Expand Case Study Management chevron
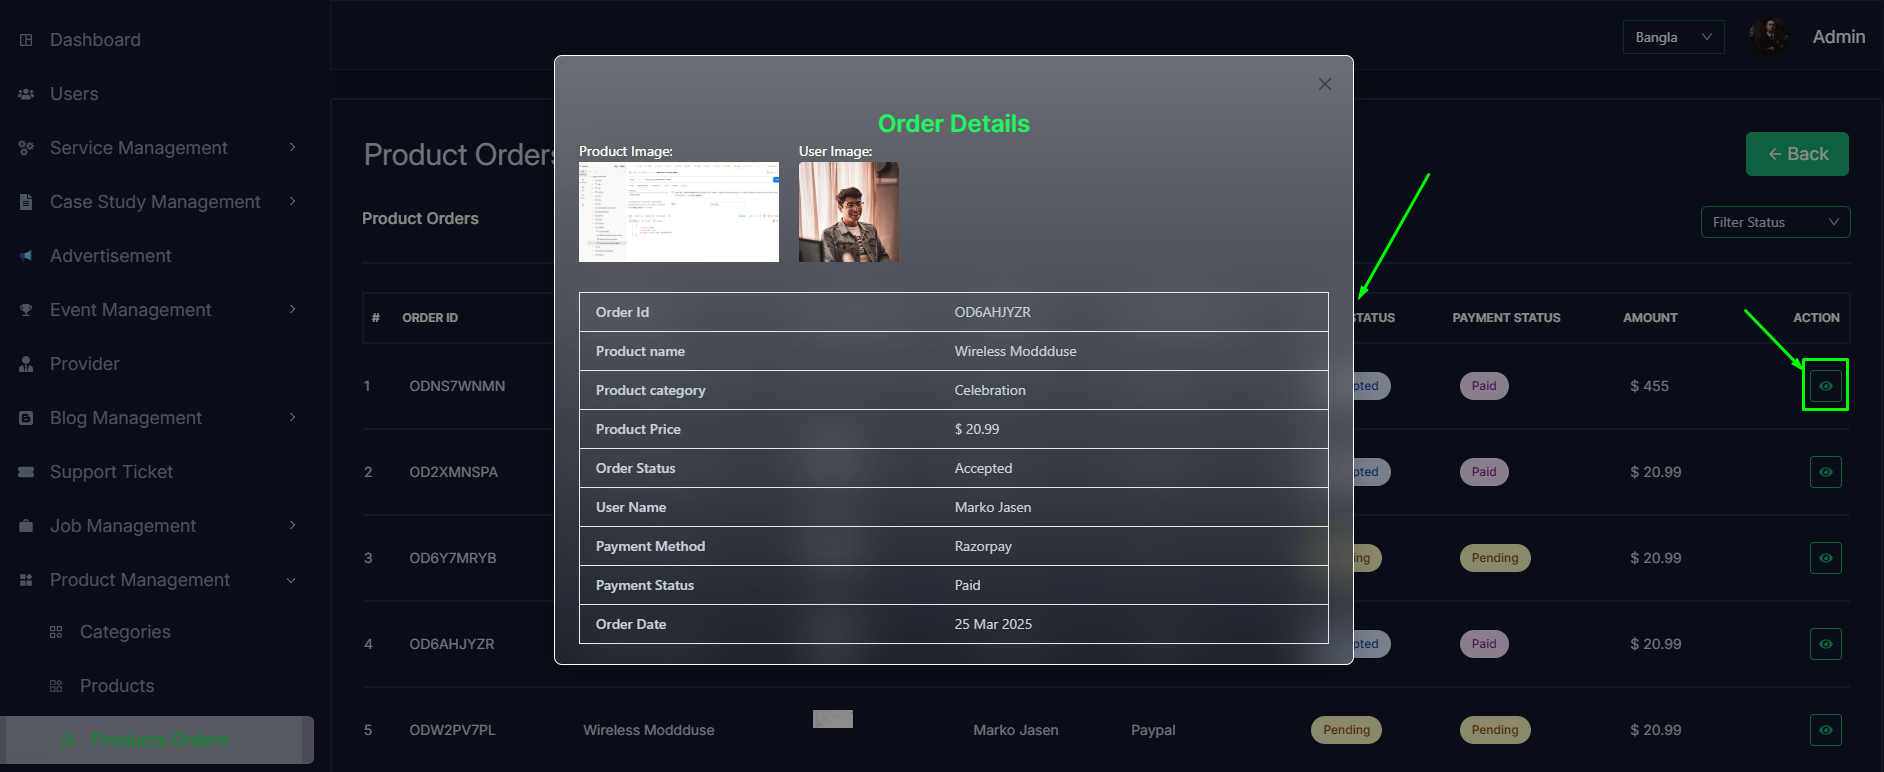Image resolution: width=1884 pixels, height=772 pixels. 293,202
